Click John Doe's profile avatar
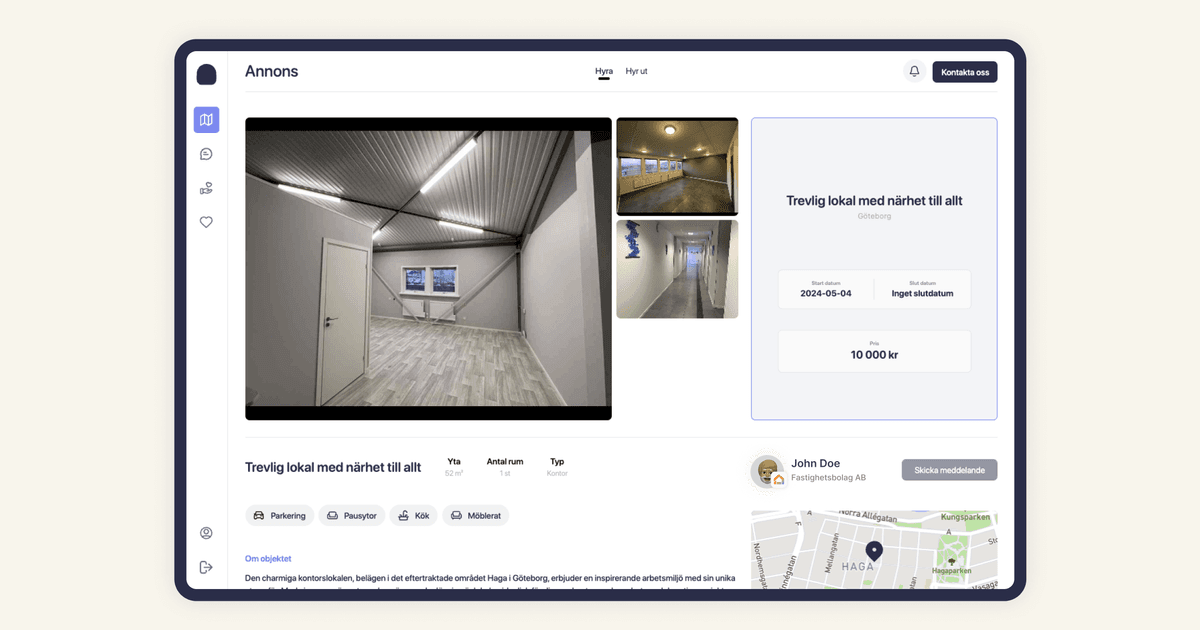The height and width of the screenshot is (630, 1200). tap(767, 471)
